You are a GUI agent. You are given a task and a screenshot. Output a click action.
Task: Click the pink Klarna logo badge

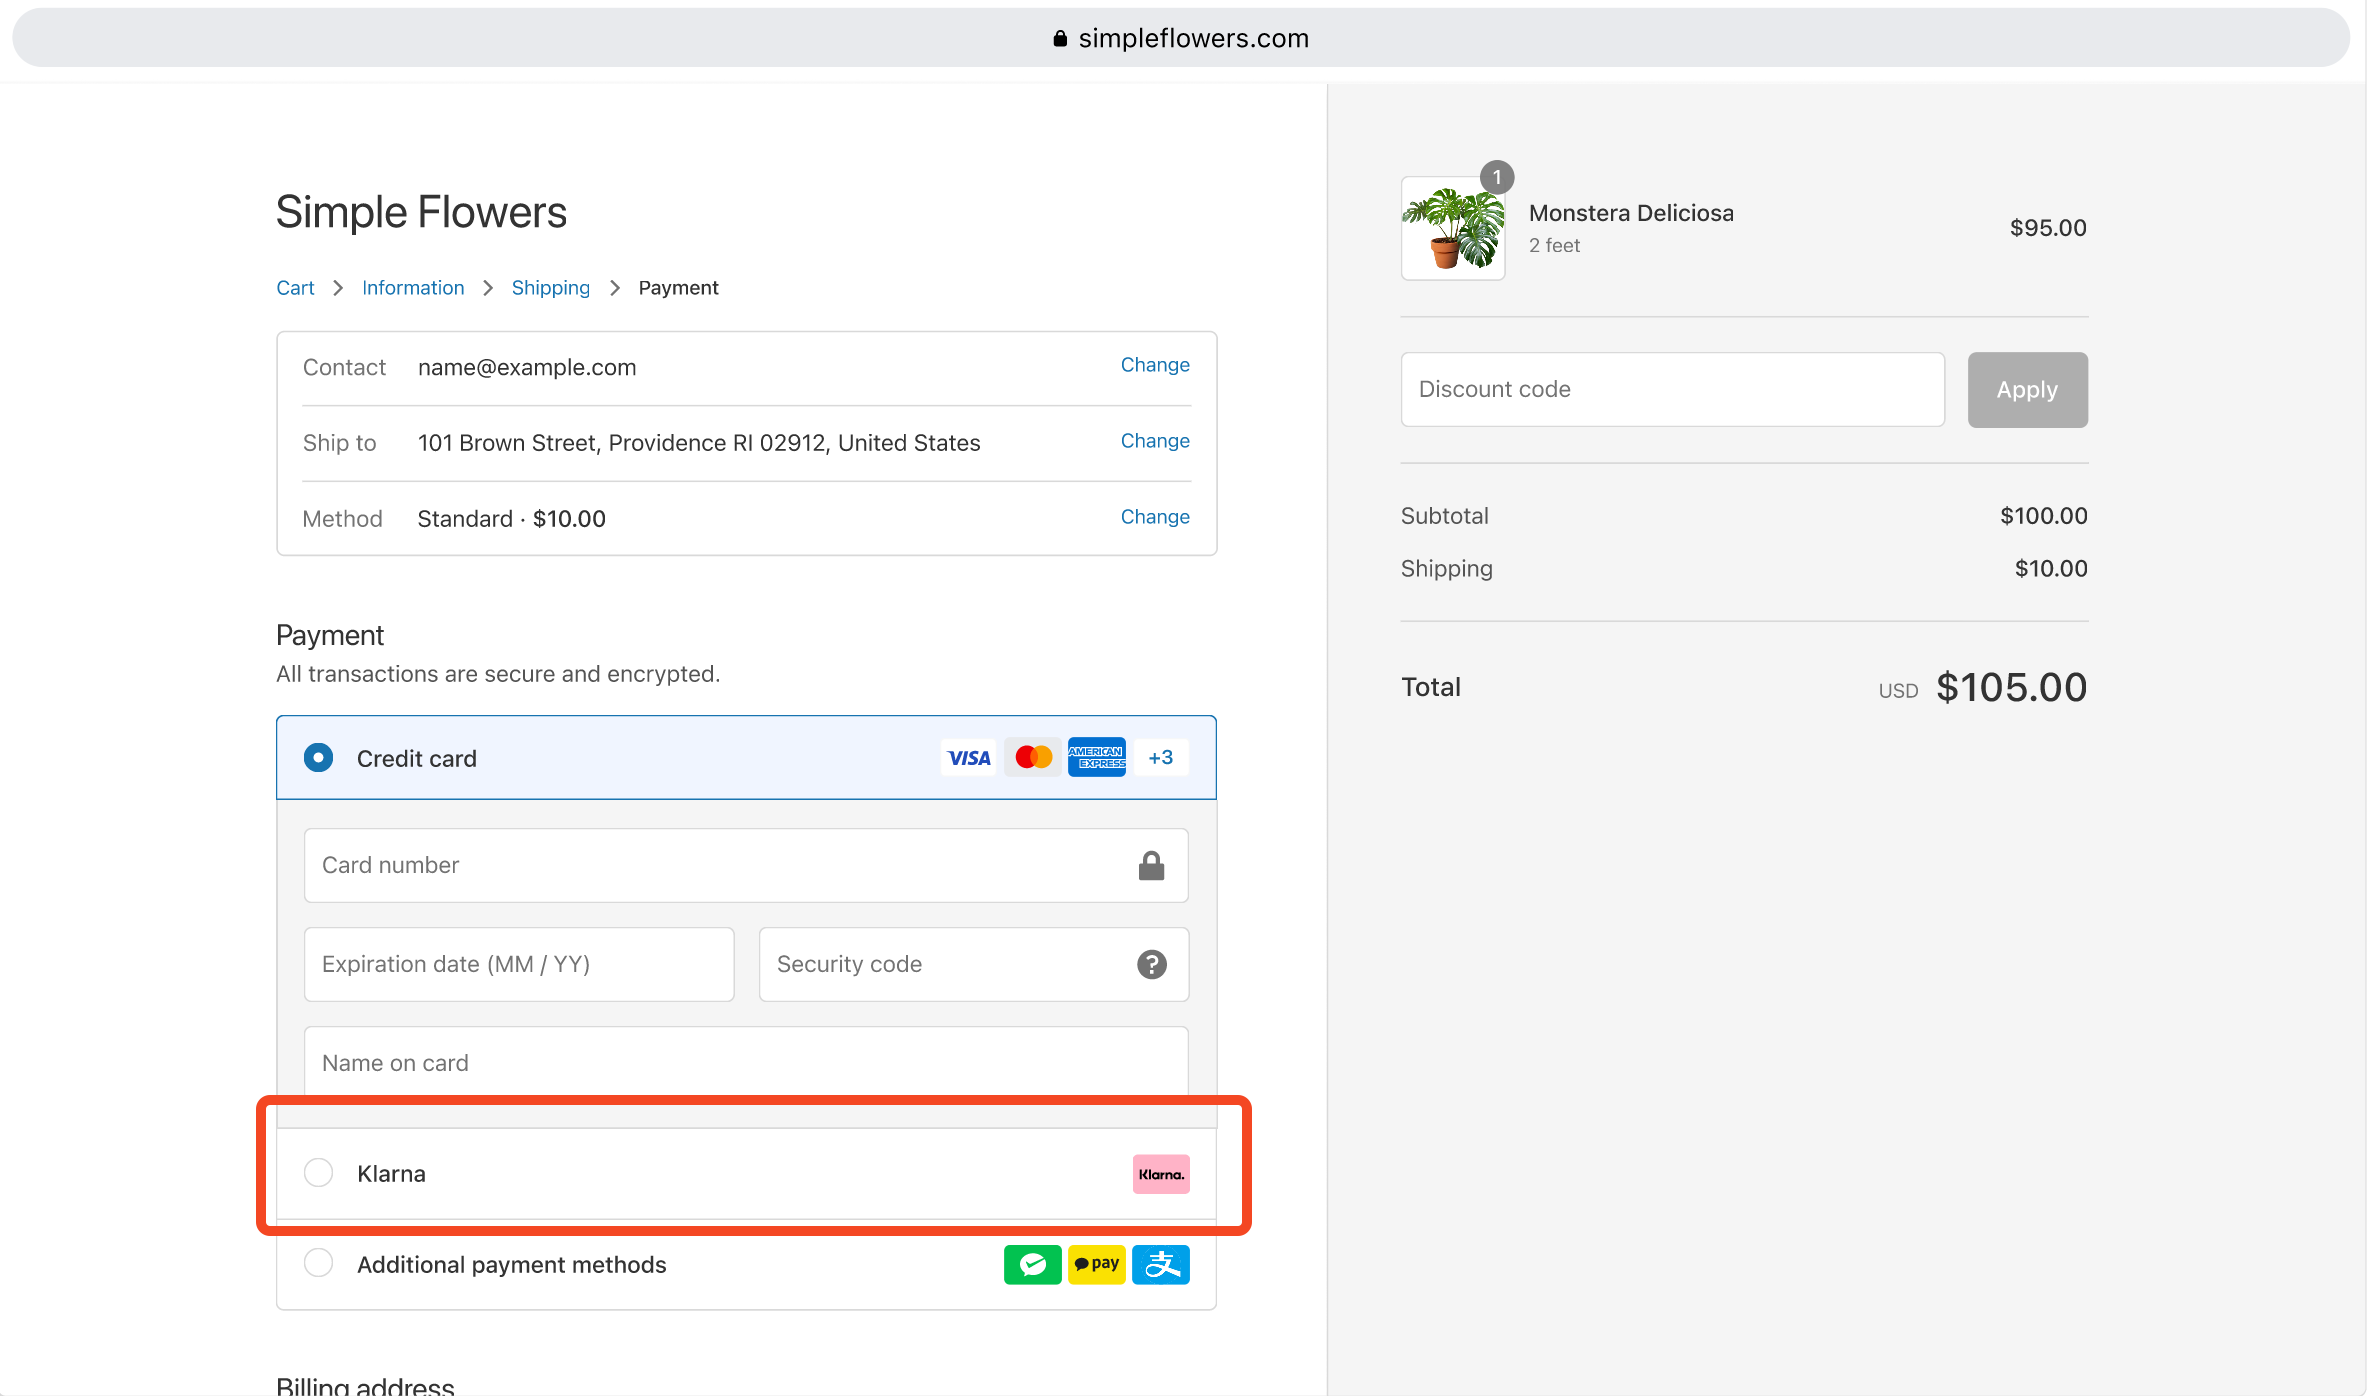(1161, 1174)
